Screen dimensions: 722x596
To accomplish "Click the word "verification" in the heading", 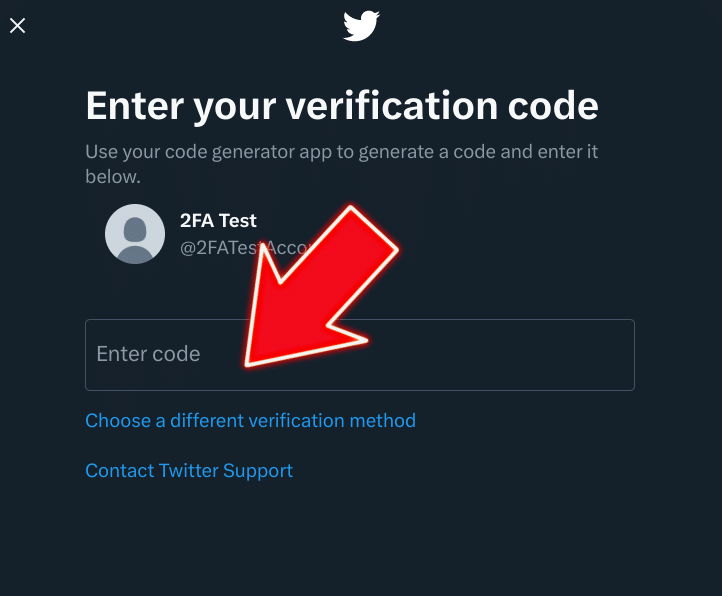I will pyautogui.click(x=392, y=105).
